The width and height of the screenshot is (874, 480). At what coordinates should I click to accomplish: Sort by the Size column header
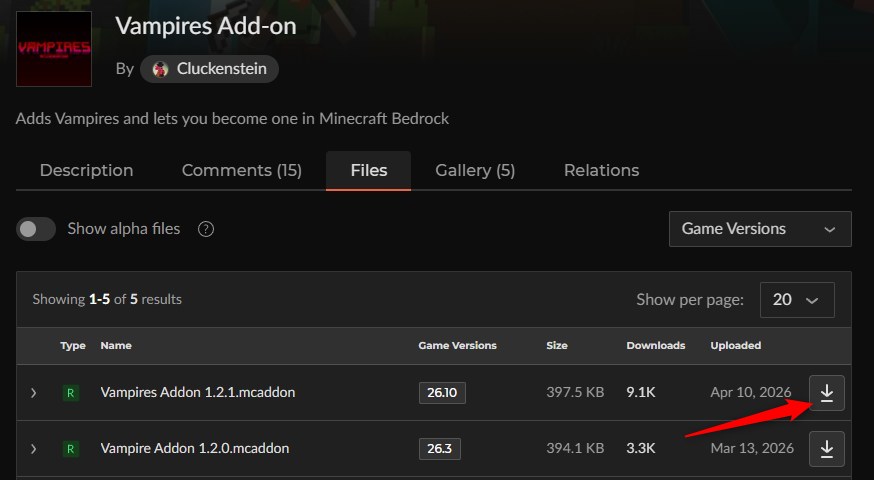point(557,346)
